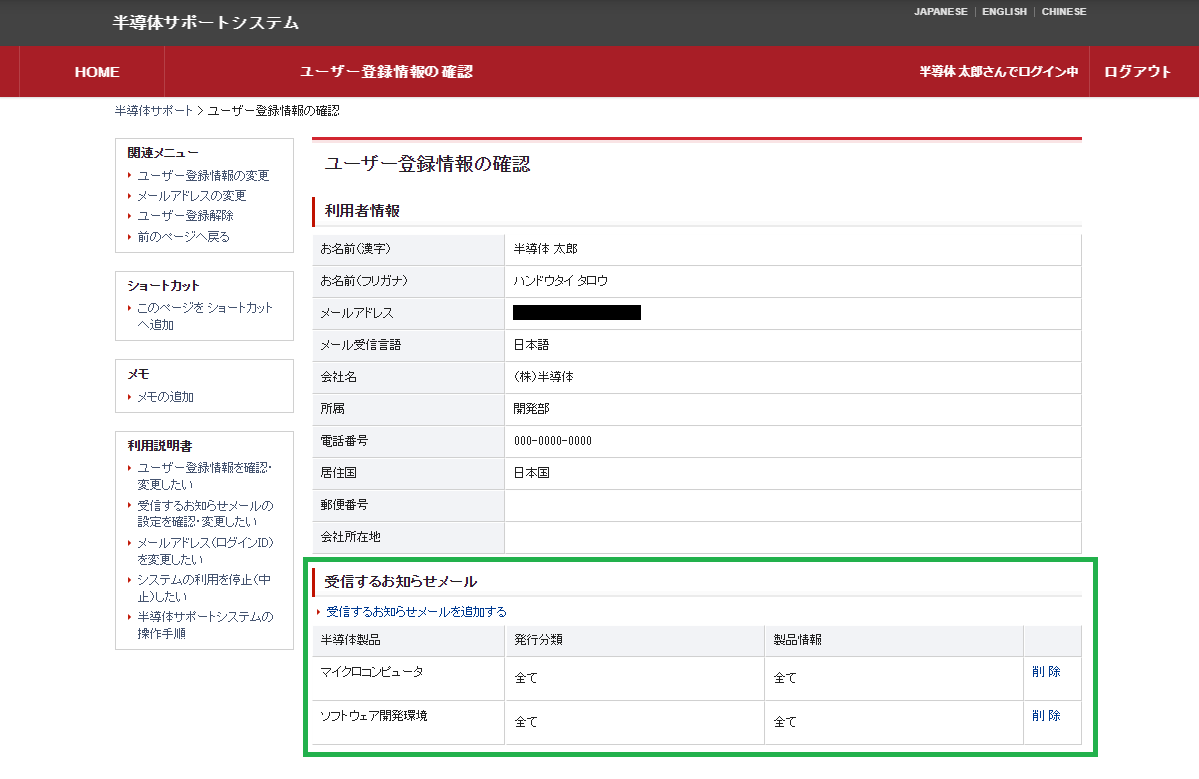The height and width of the screenshot is (779, 1199).
Task: Delete the ソフトウェア開発環境 mail row
Action: click(x=1046, y=716)
